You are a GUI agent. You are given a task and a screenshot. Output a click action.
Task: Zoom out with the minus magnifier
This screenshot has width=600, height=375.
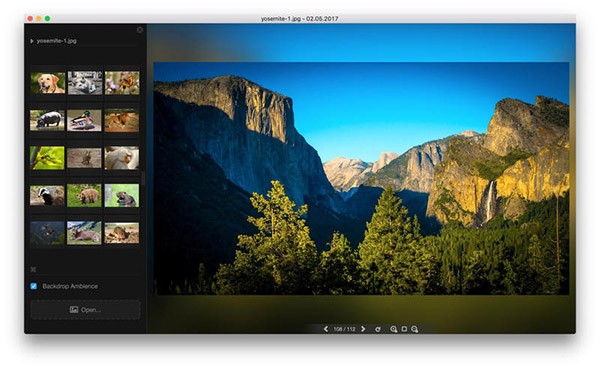tap(414, 329)
